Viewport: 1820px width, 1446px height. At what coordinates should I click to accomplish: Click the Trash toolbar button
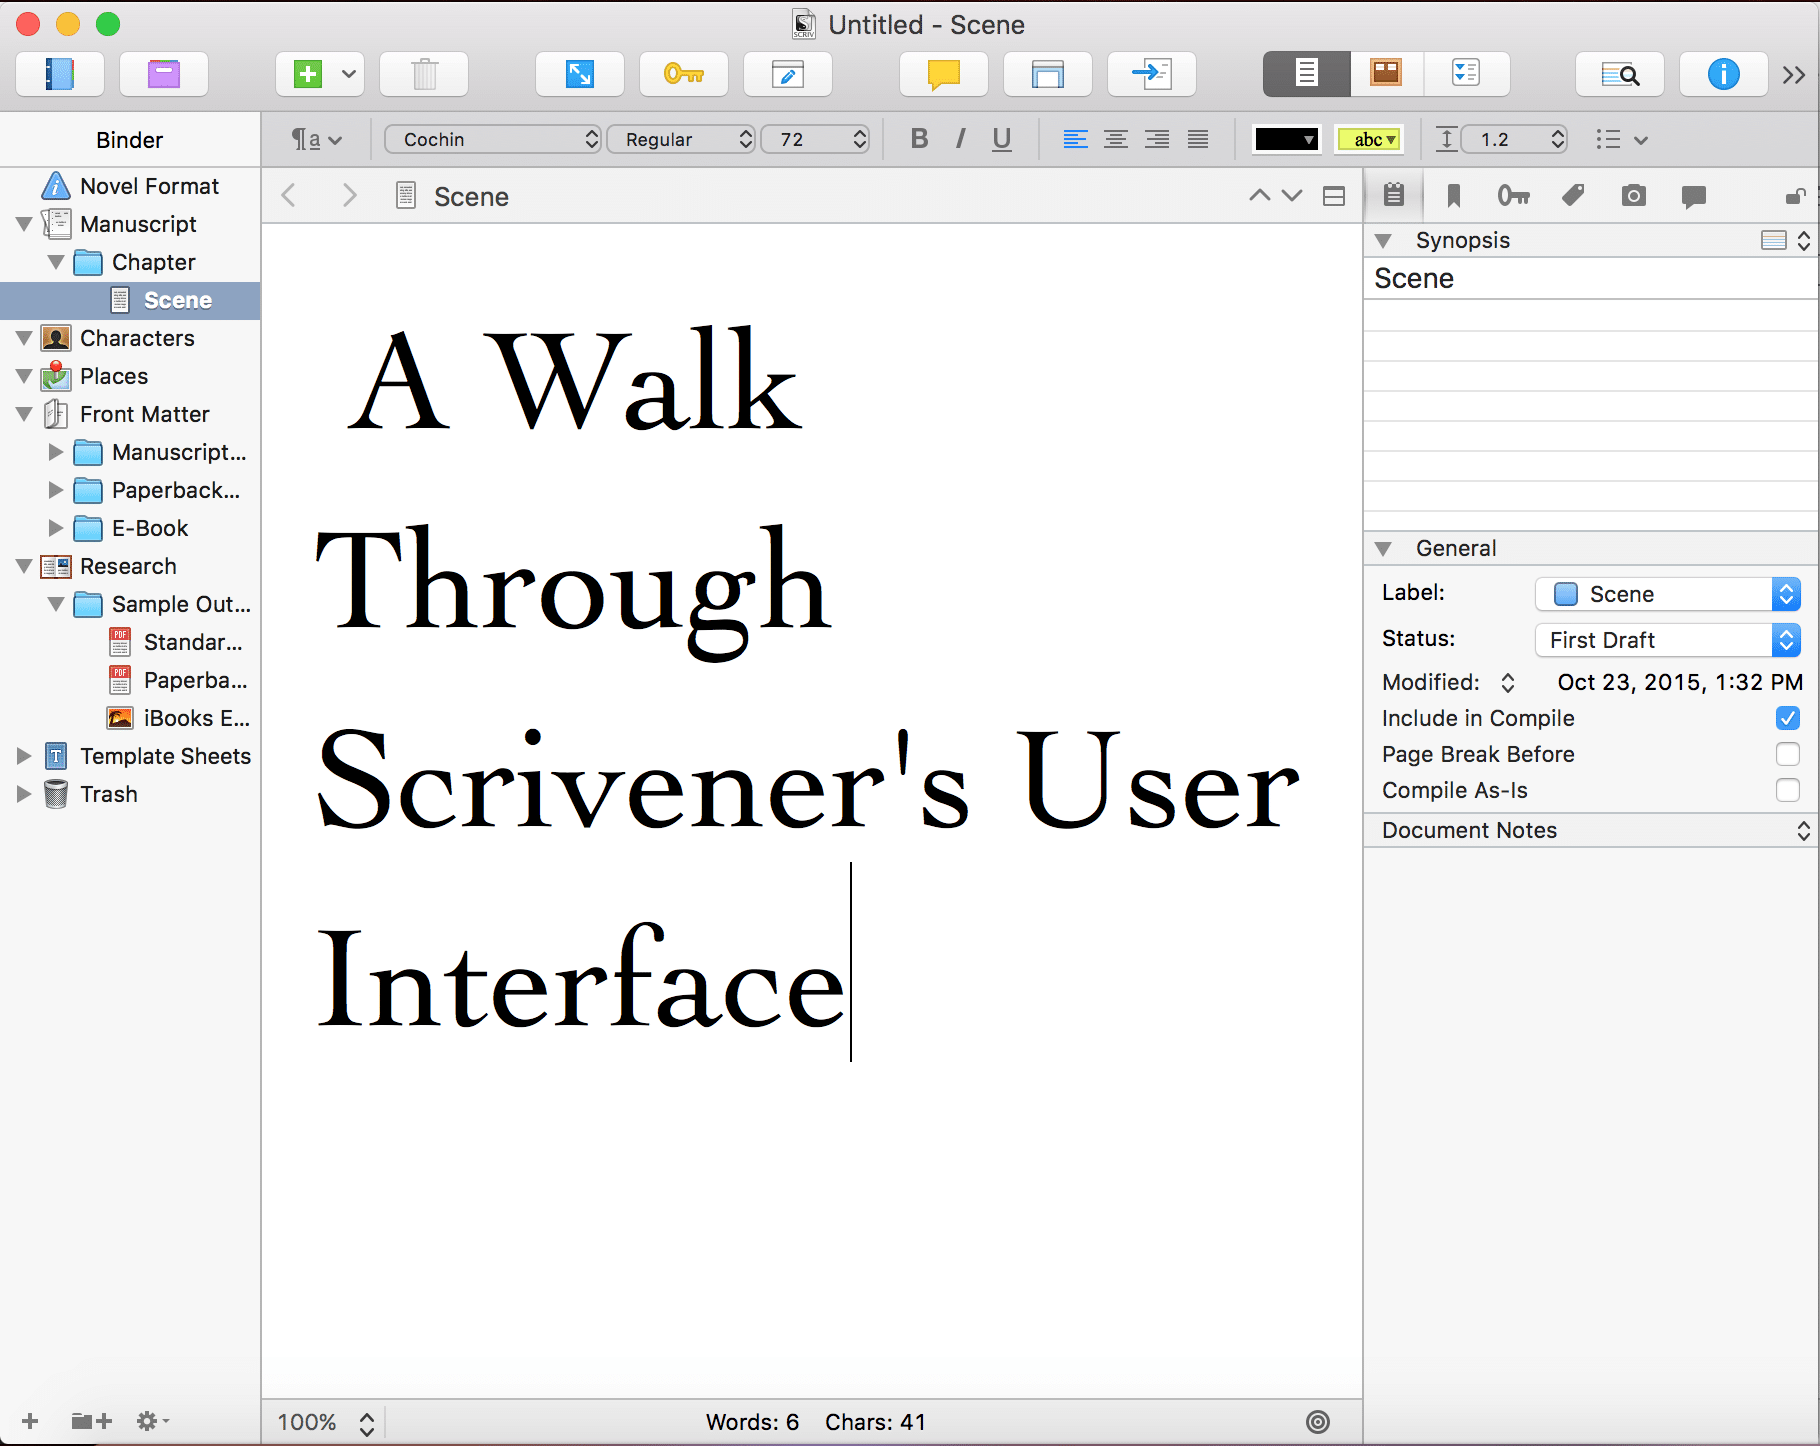click(425, 74)
